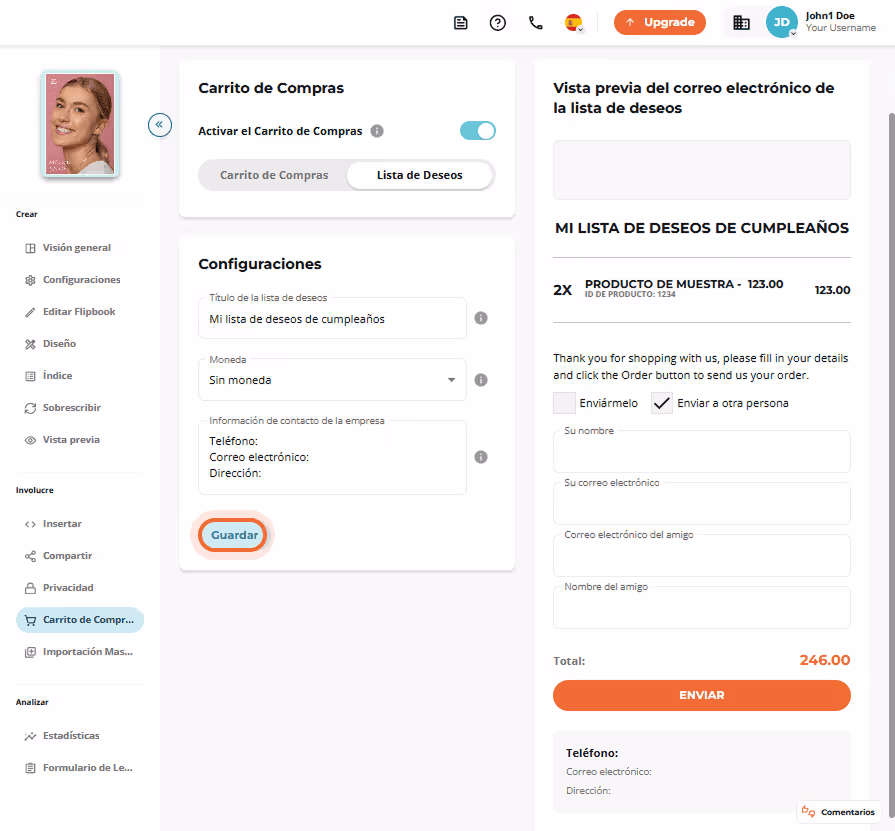Click the Estadísticas chart icon
Screen dimensions: 895x831
pyautogui.click(x=30, y=736)
